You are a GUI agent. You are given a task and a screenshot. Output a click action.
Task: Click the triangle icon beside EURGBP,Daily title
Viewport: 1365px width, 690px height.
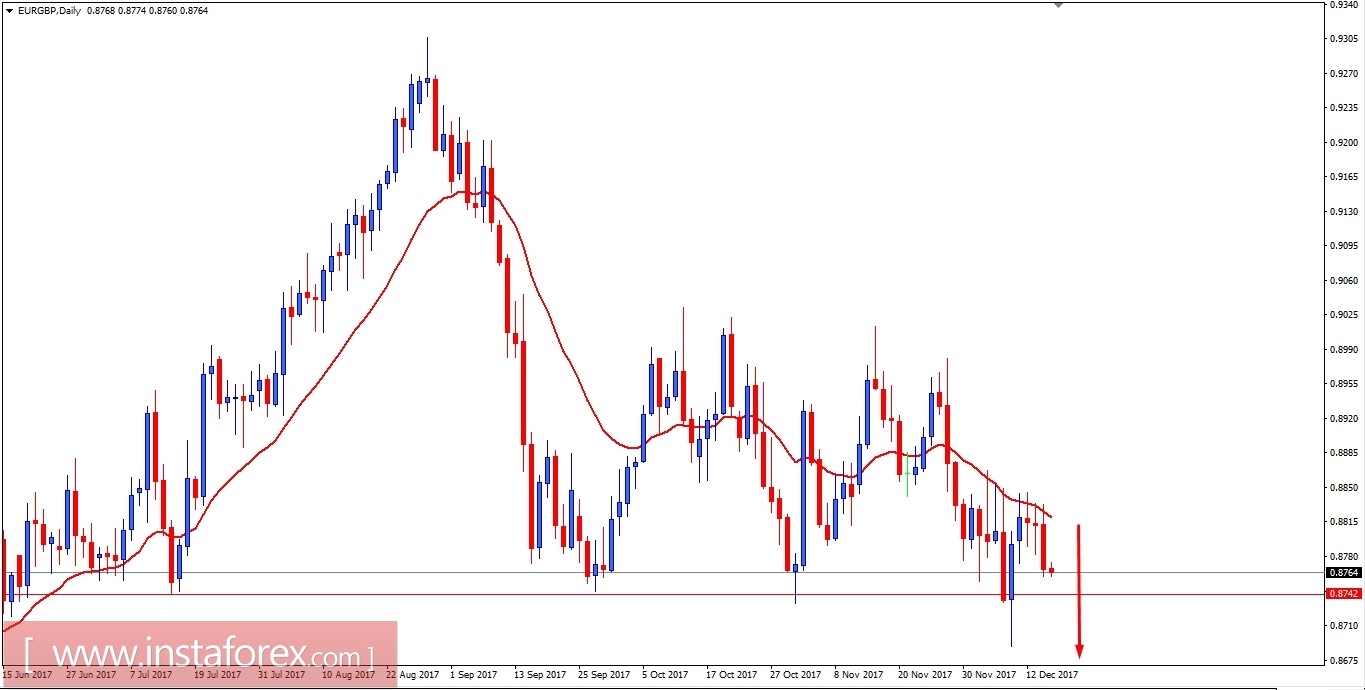[10, 10]
